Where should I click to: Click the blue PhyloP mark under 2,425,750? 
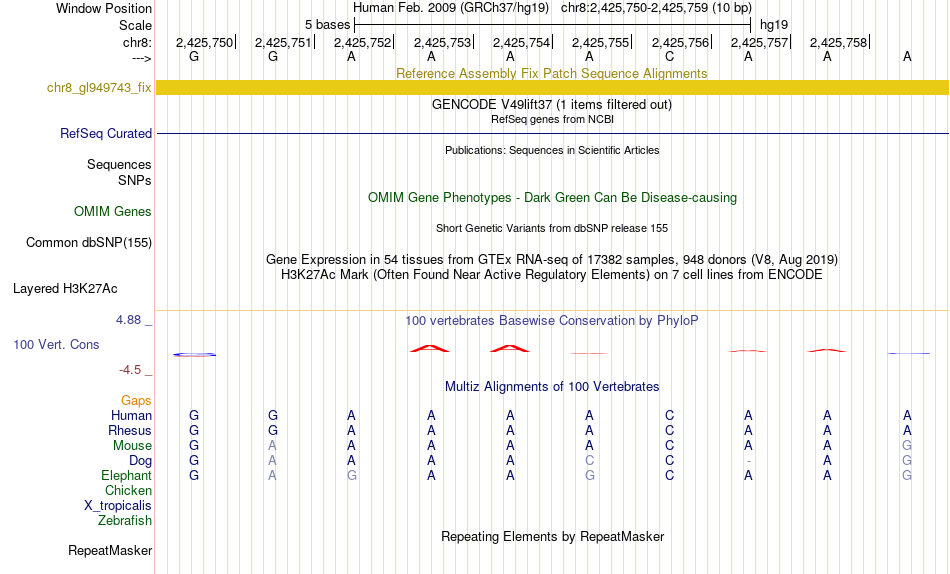tap(194, 355)
